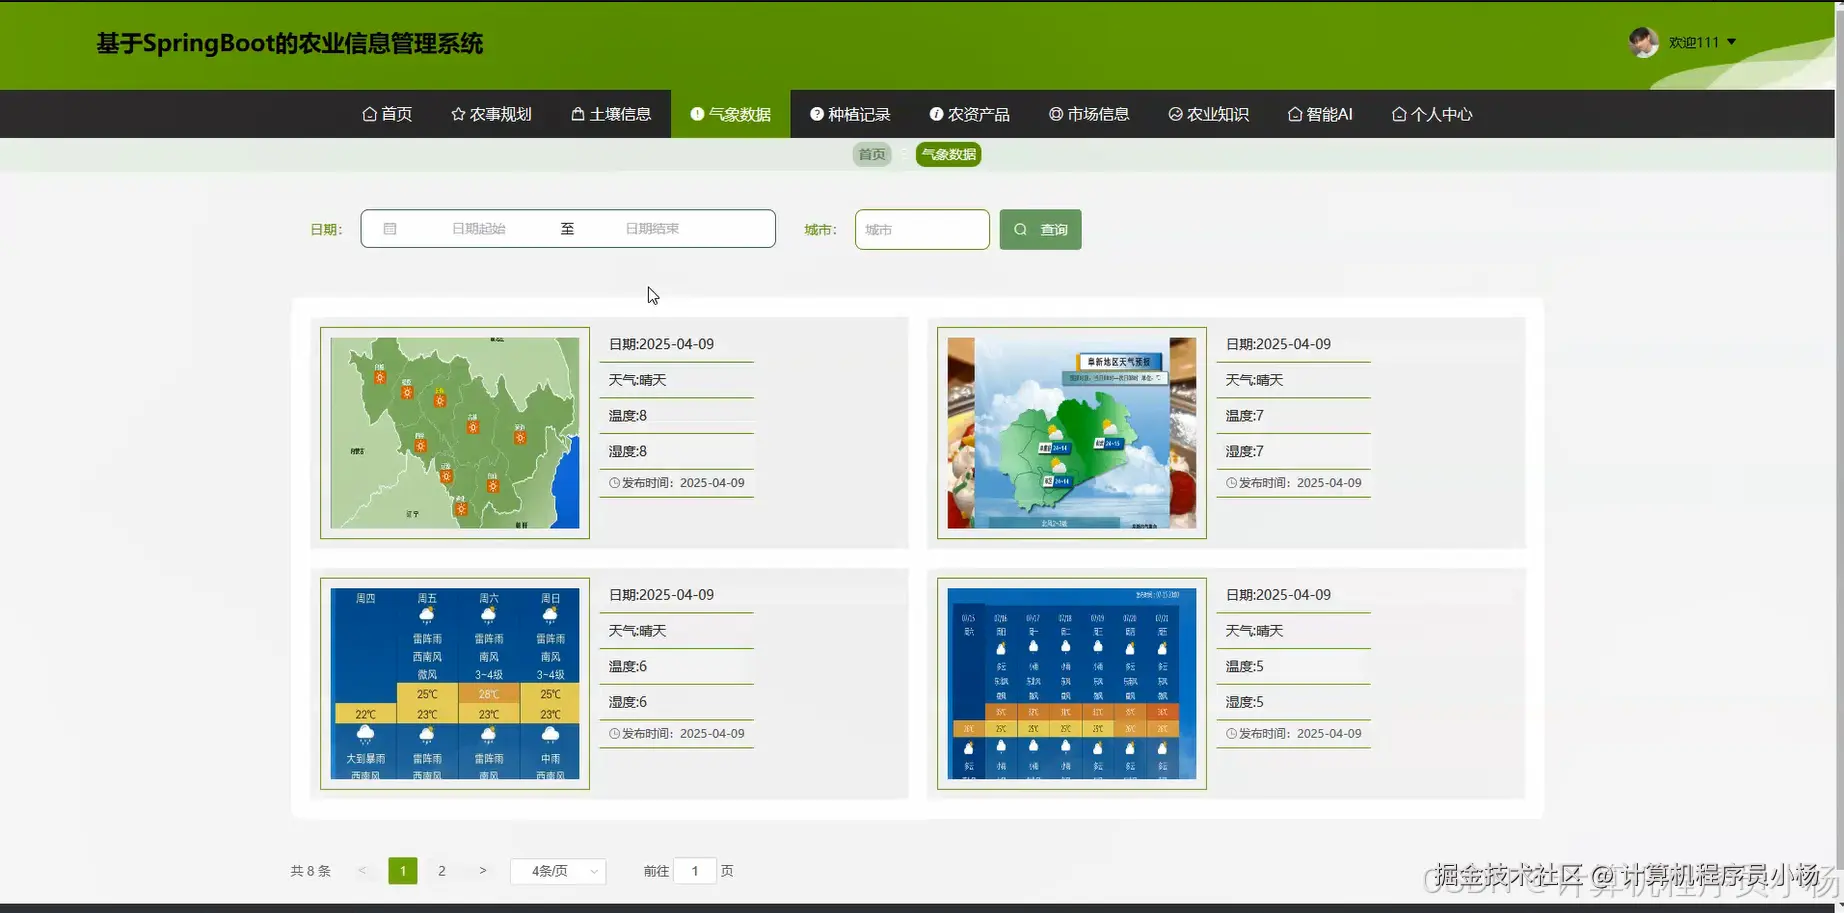1844x913 pixels.
Task: Expand the 欢迎111 user menu arrow
Action: tap(1729, 42)
